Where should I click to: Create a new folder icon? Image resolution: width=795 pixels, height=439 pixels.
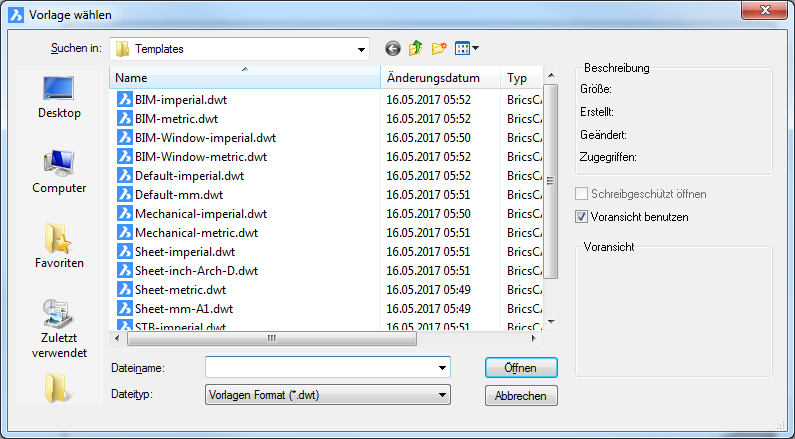pos(439,48)
